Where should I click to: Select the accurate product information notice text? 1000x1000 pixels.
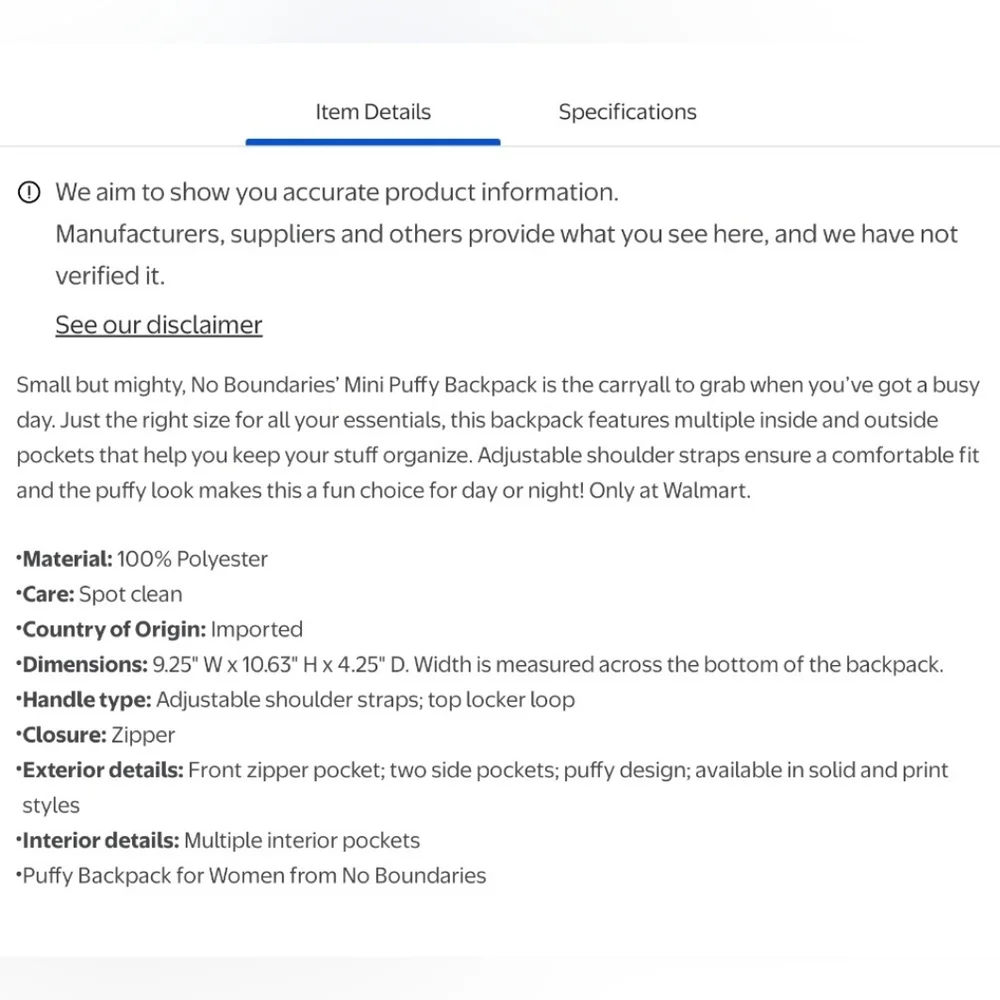coord(337,192)
